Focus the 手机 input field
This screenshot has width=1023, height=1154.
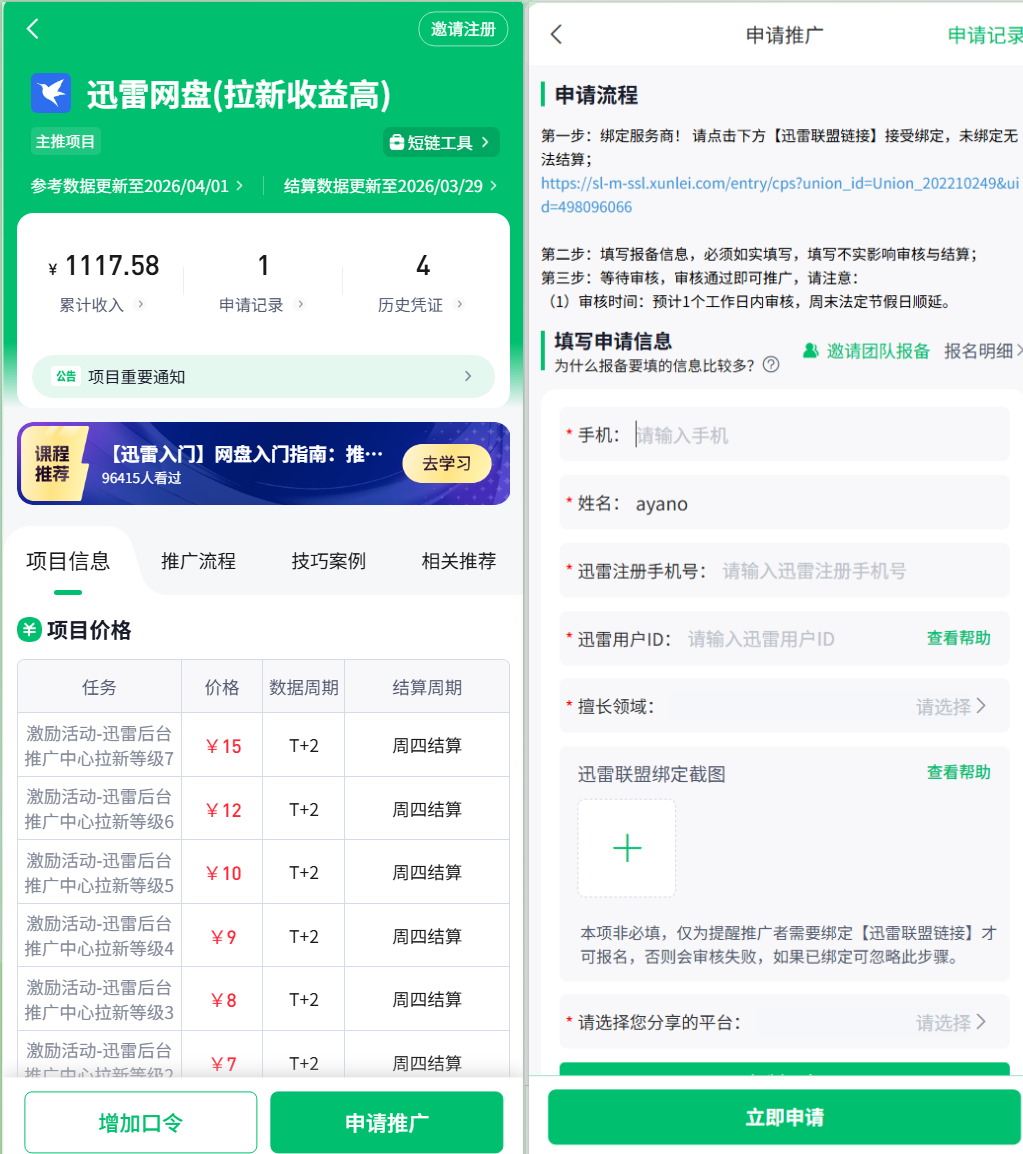click(784, 435)
